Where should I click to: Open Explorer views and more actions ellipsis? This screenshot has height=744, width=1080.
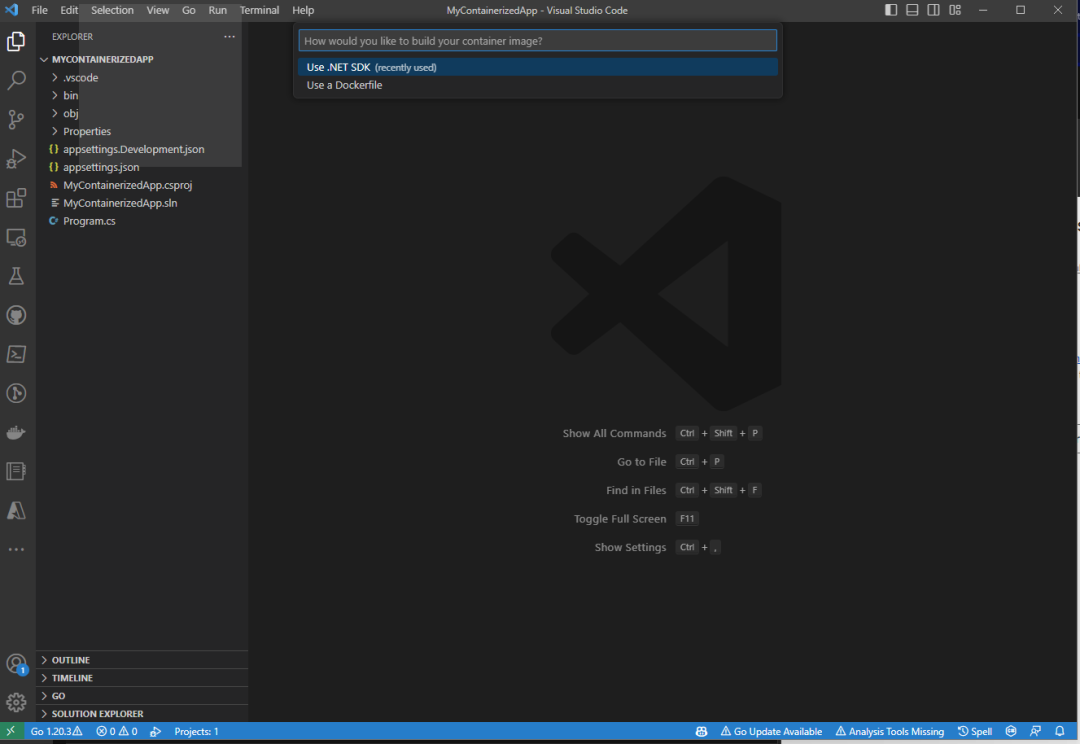tap(229, 37)
